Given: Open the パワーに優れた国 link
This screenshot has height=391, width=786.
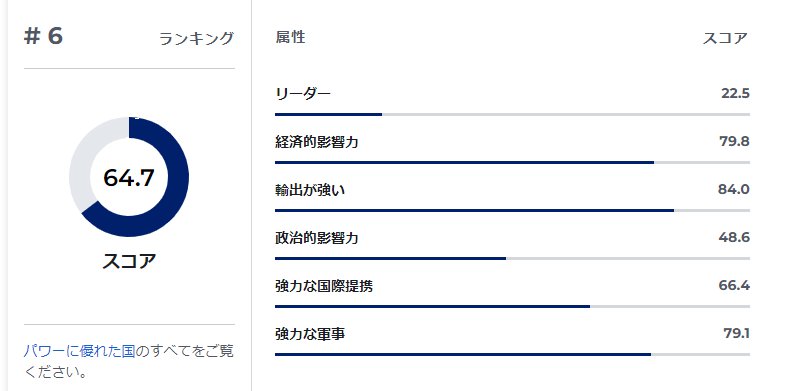Looking at the screenshot, I should [79, 351].
